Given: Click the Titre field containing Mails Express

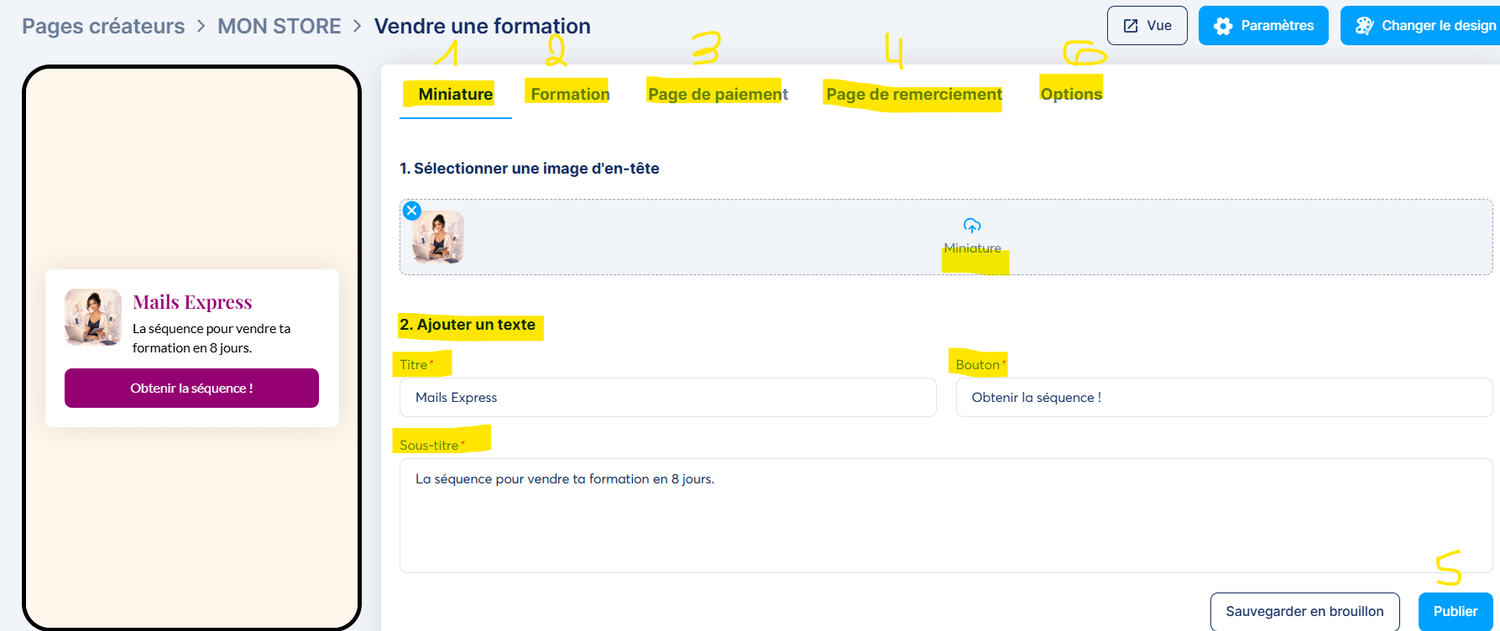Looking at the screenshot, I should click(x=668, y=397).
